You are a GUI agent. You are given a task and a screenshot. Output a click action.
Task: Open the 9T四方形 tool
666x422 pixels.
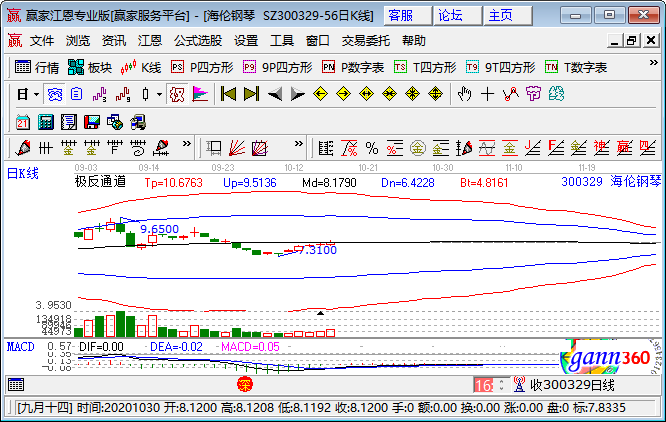point(500,67)
